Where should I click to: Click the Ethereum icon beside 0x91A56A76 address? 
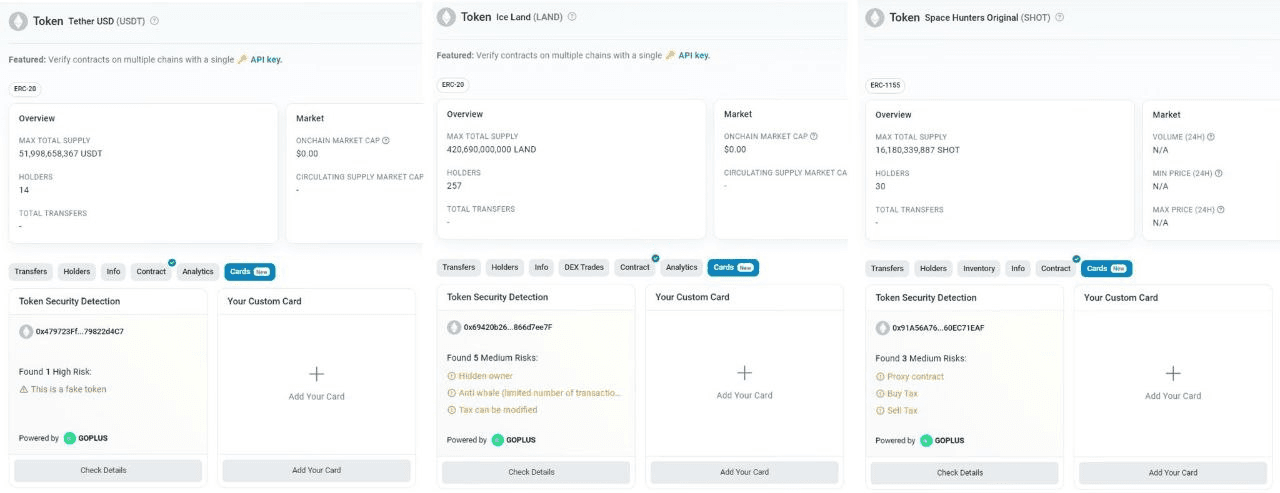pos(883,328)
